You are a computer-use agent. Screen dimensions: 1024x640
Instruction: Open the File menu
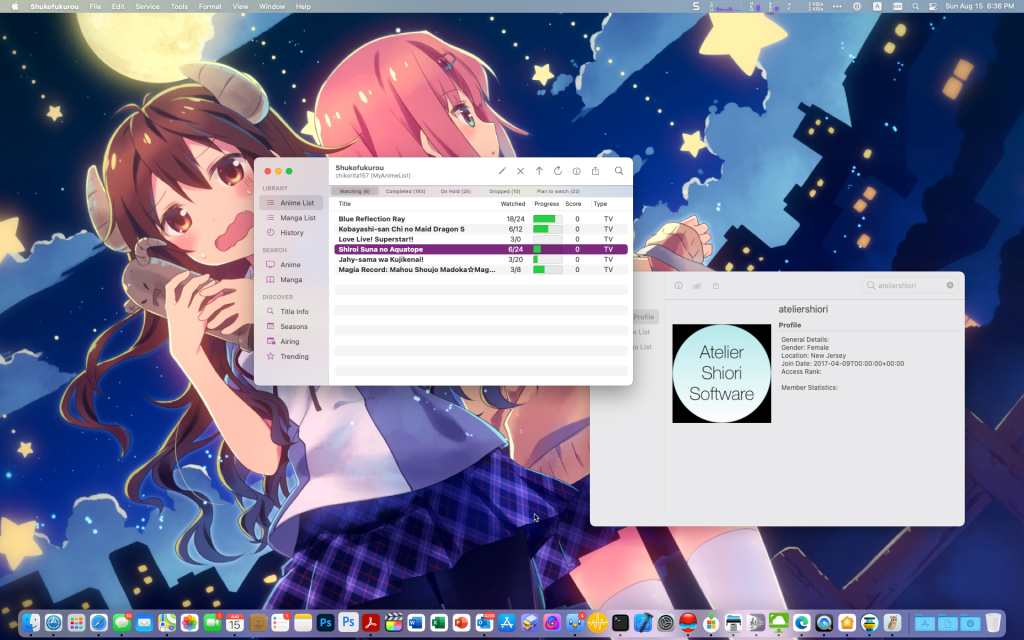95,7
